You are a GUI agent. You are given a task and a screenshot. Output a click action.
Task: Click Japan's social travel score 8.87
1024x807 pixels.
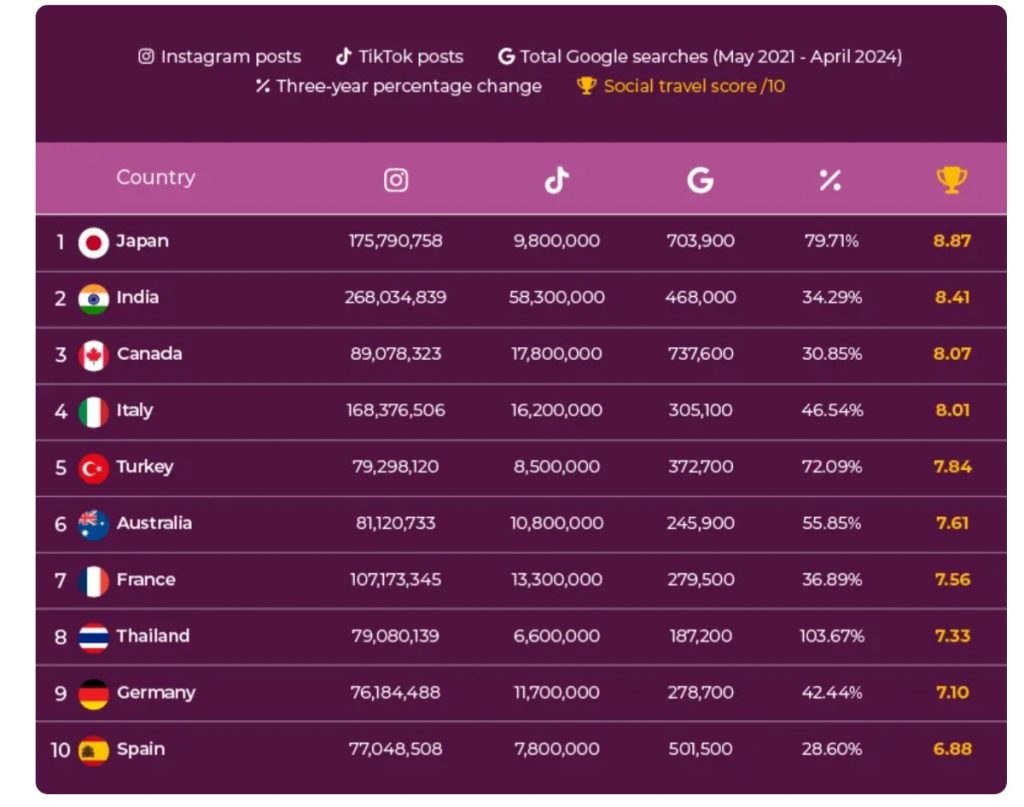pyautogui.click(x=951, y=241)
